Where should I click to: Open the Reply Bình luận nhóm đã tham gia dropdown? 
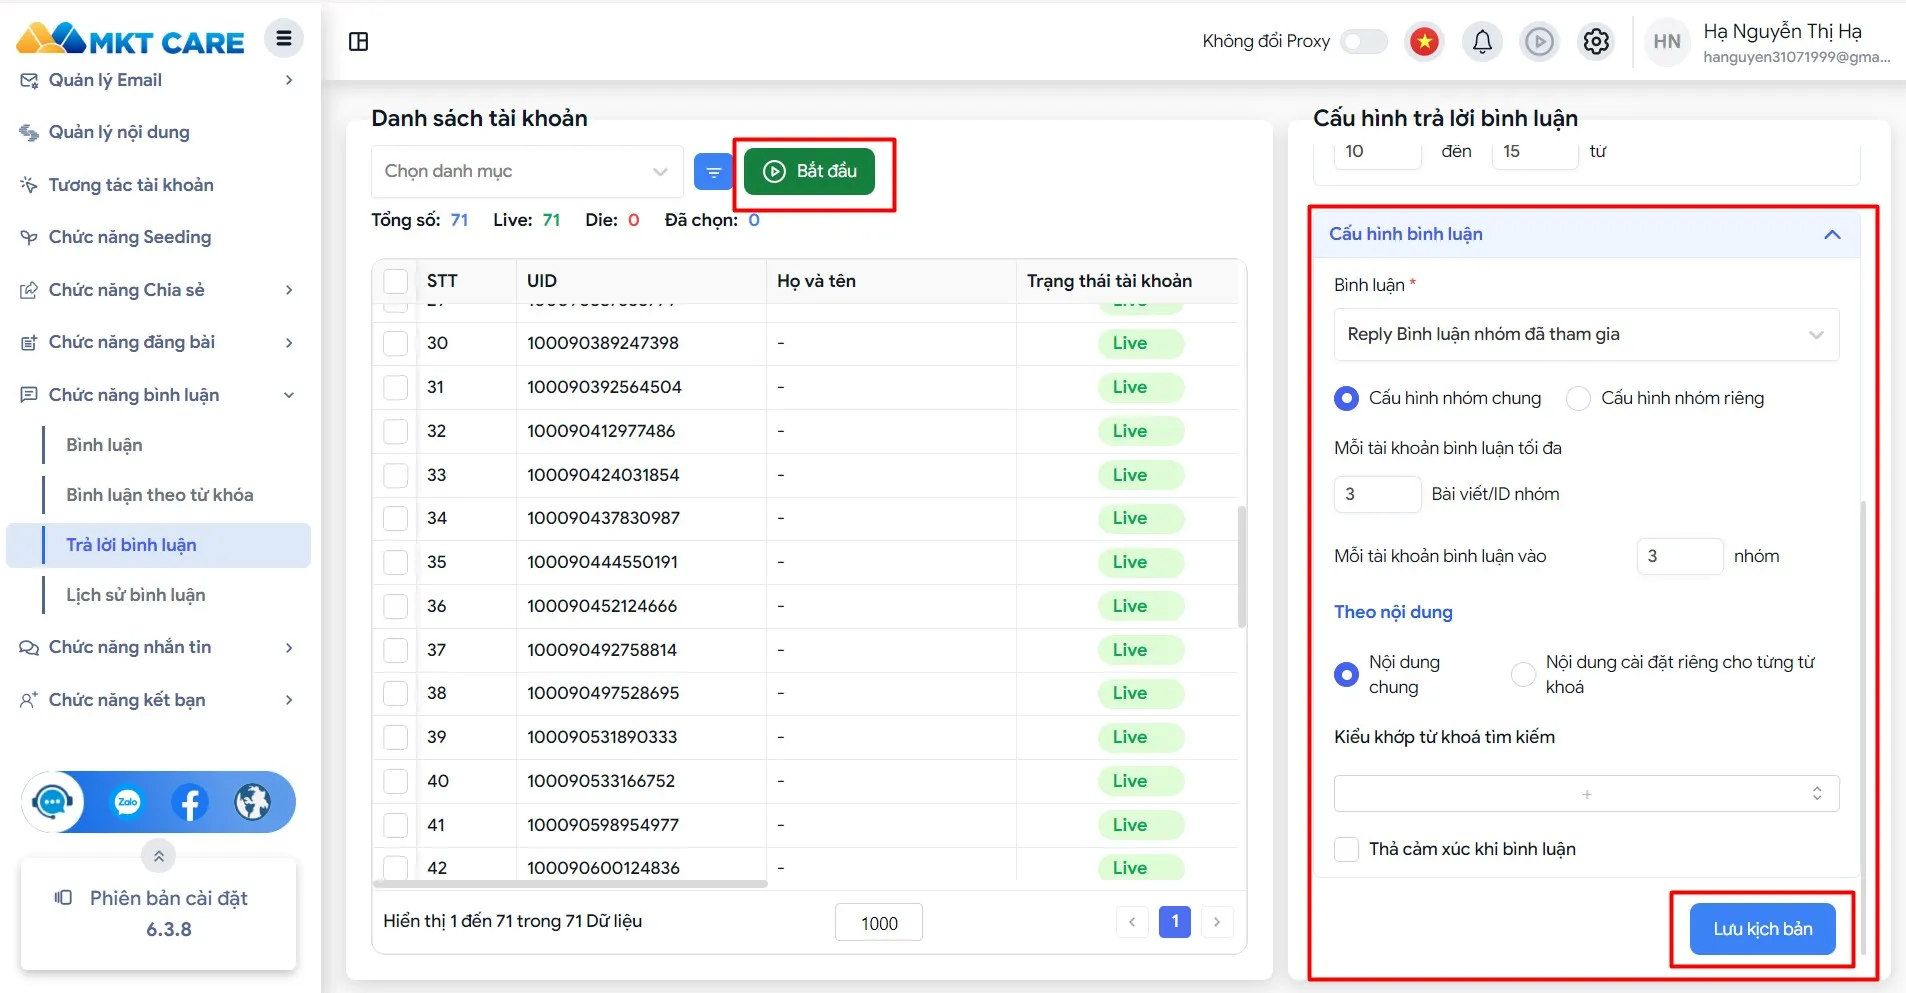pyautogui.click(x=1584, y=334)
